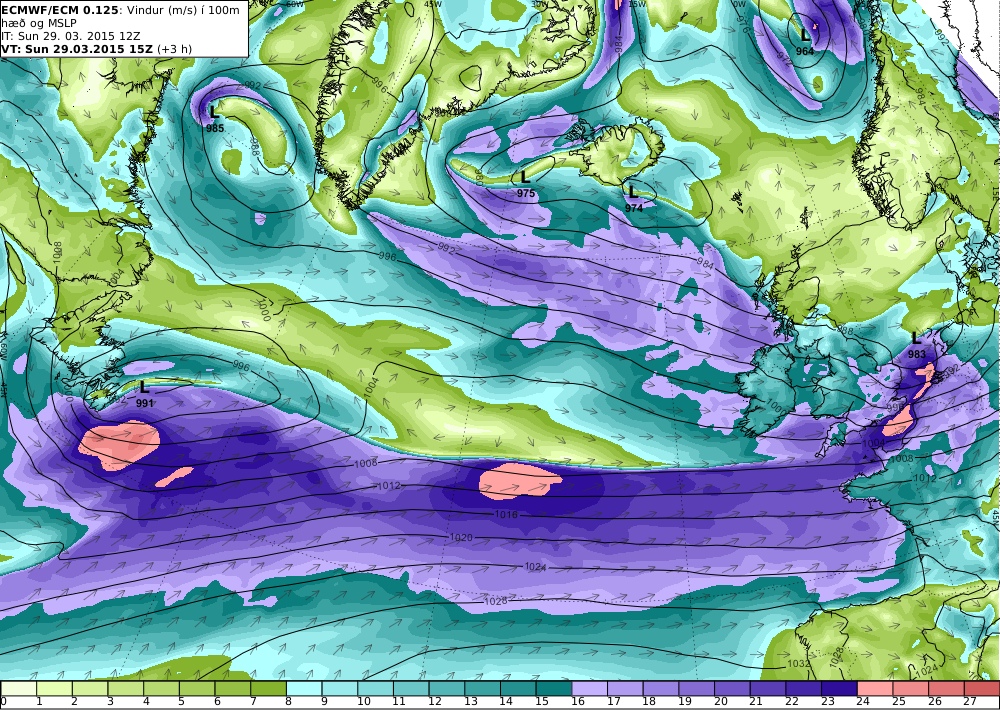
Task: Click the 'IT: Sun 29. 03. 2015 12Z' line
Action: tap(71, 36)
